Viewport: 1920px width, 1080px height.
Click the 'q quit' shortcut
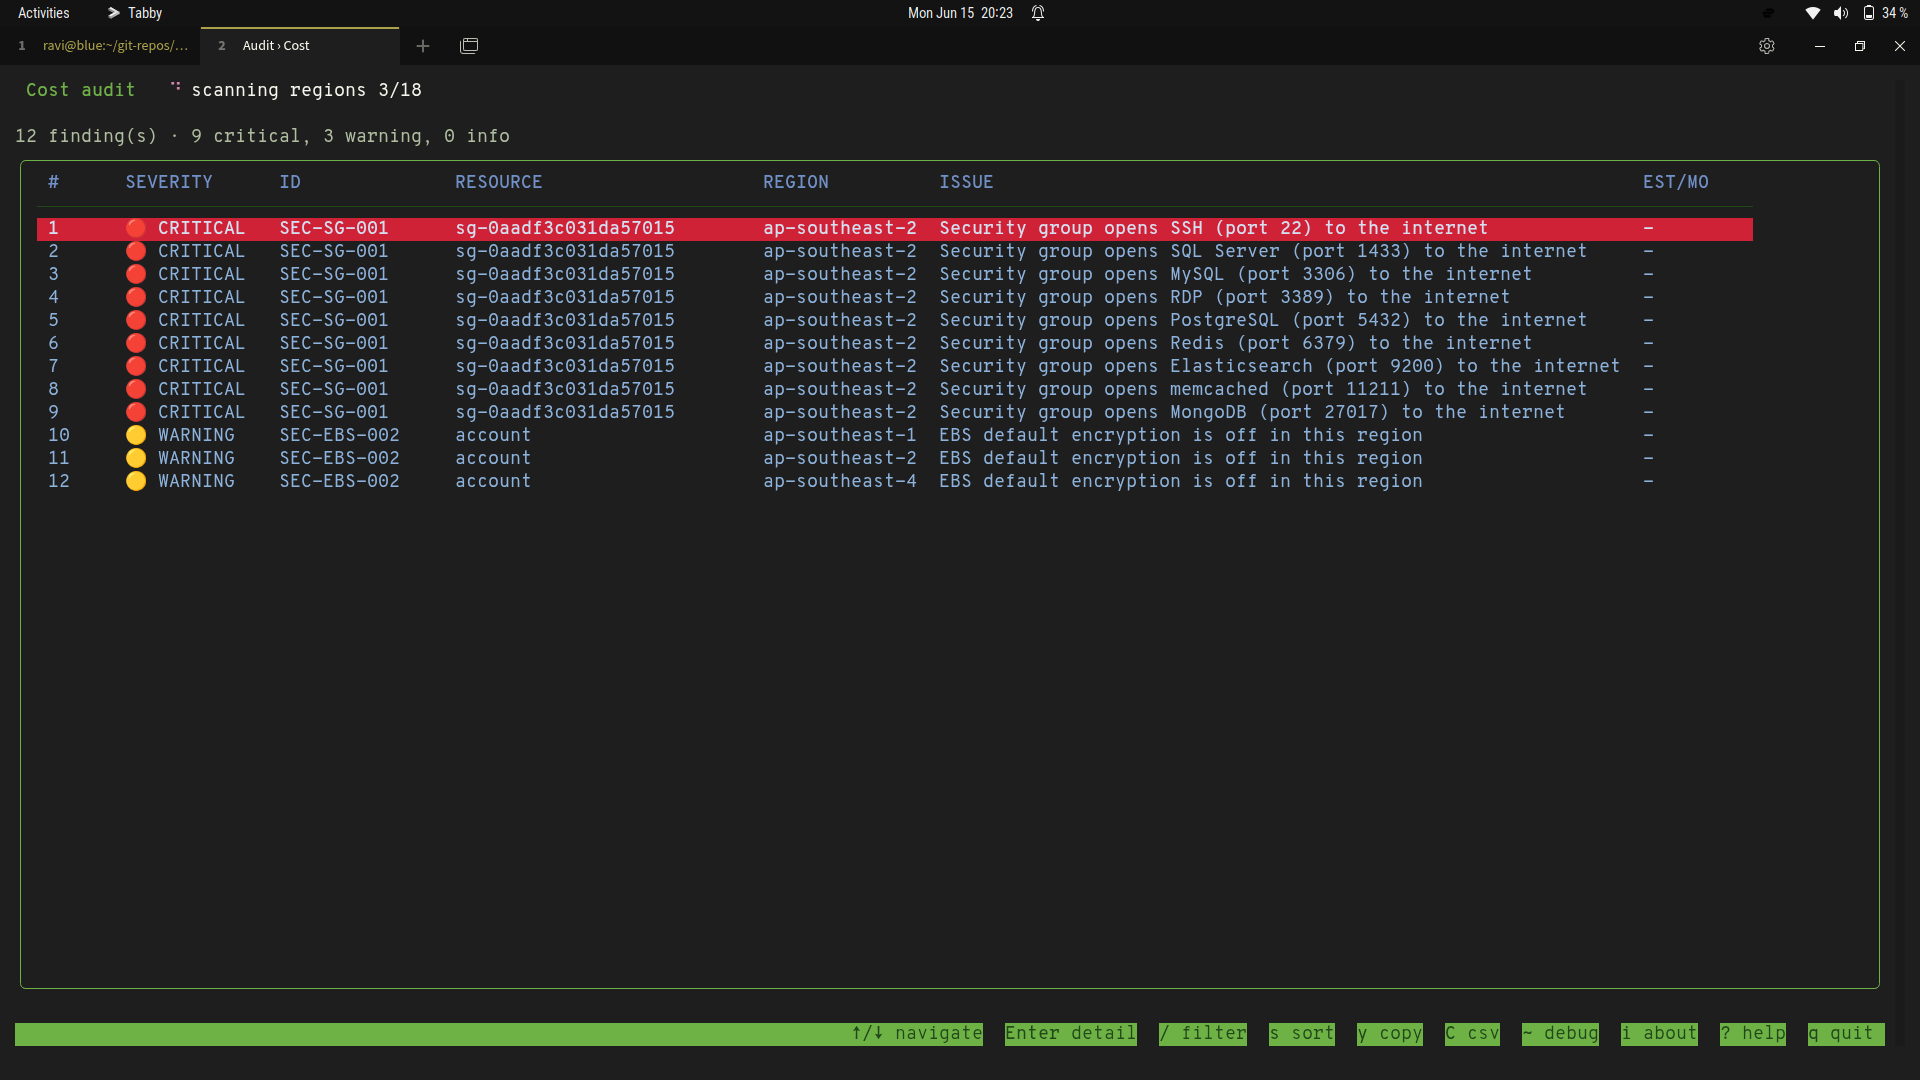click(x=1841, y=1033)
